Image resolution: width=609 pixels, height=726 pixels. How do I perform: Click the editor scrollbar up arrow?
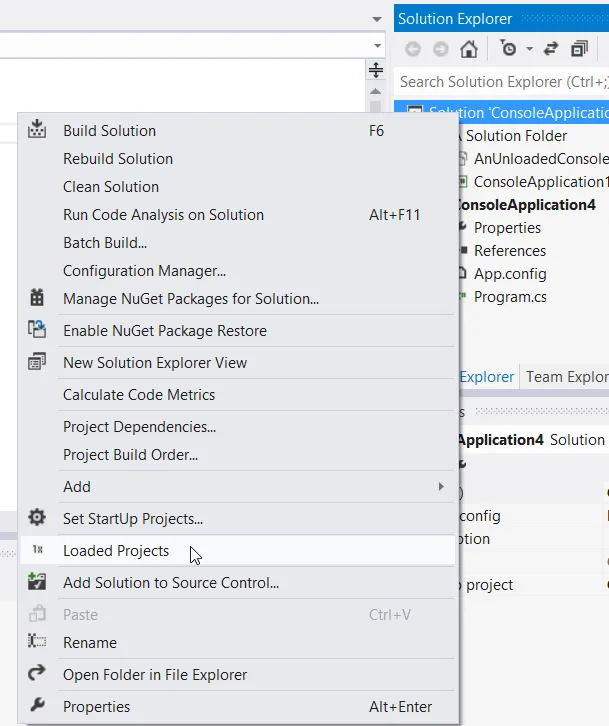click(x=376, y=91)
